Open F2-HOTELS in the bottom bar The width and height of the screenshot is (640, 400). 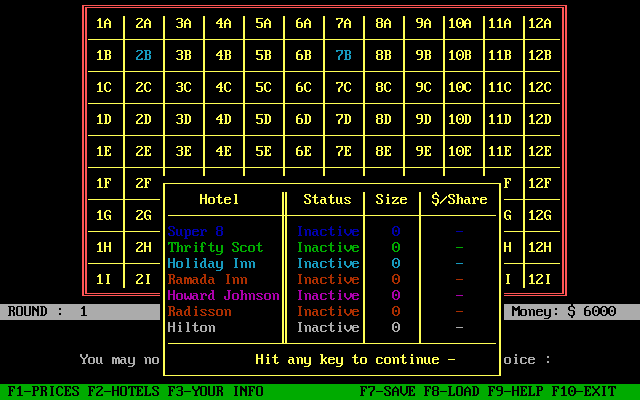click(x=123, y=391)
